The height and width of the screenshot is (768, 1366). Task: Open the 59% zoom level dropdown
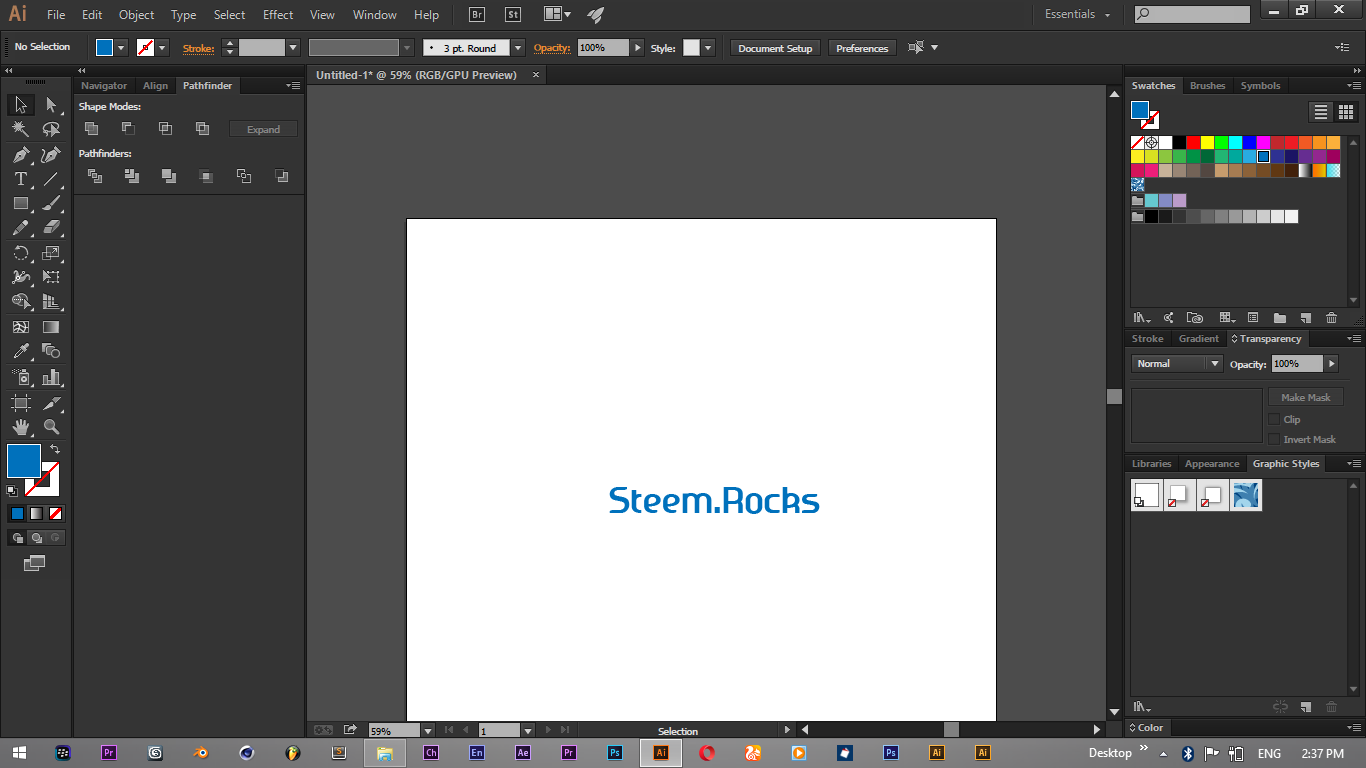[427, 731]
